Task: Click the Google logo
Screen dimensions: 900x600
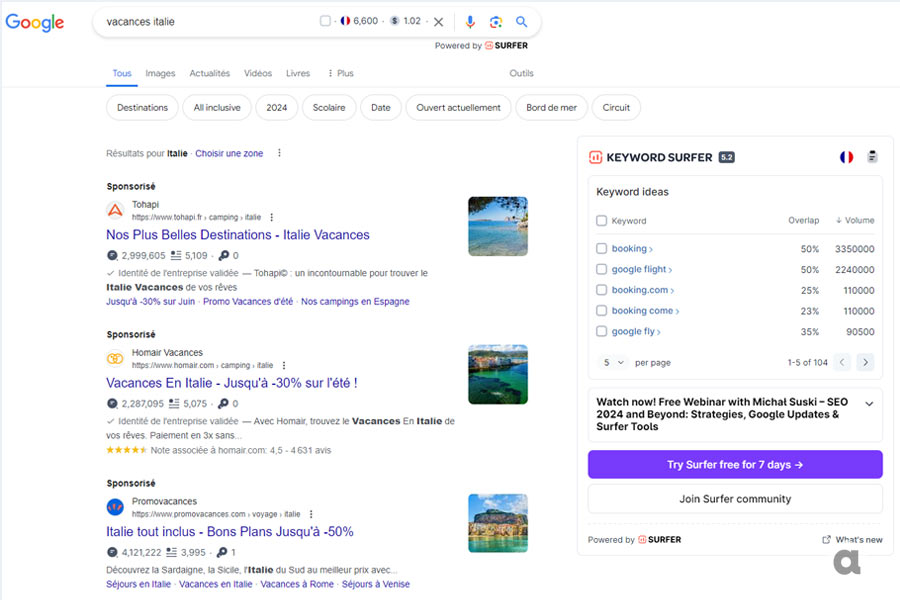Action: [x=35, y=22]
